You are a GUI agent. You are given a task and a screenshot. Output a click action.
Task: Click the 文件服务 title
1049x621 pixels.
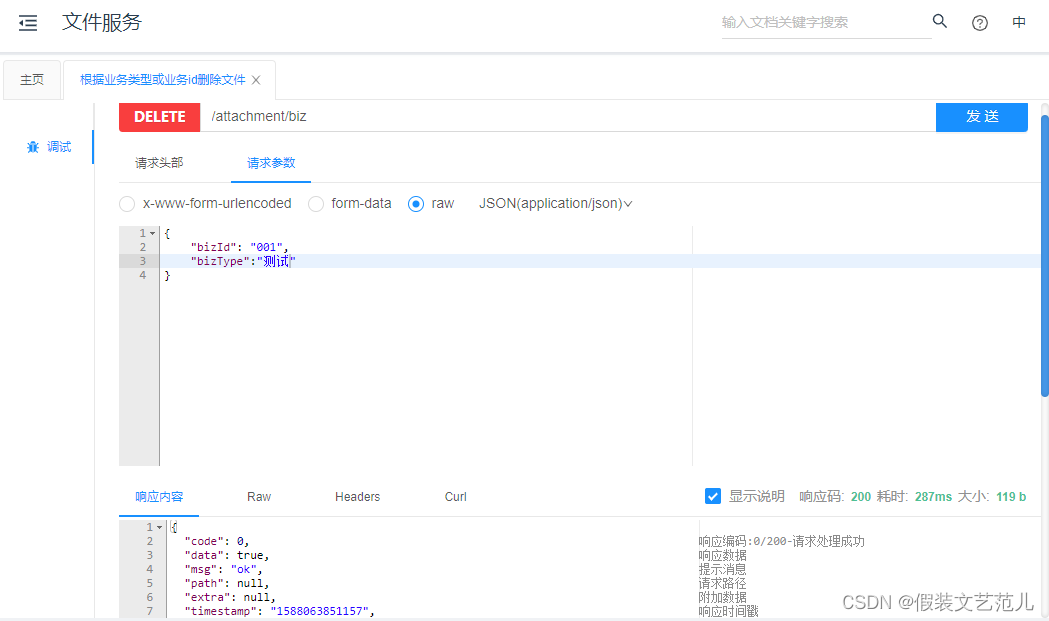click(x=102, y=23)
